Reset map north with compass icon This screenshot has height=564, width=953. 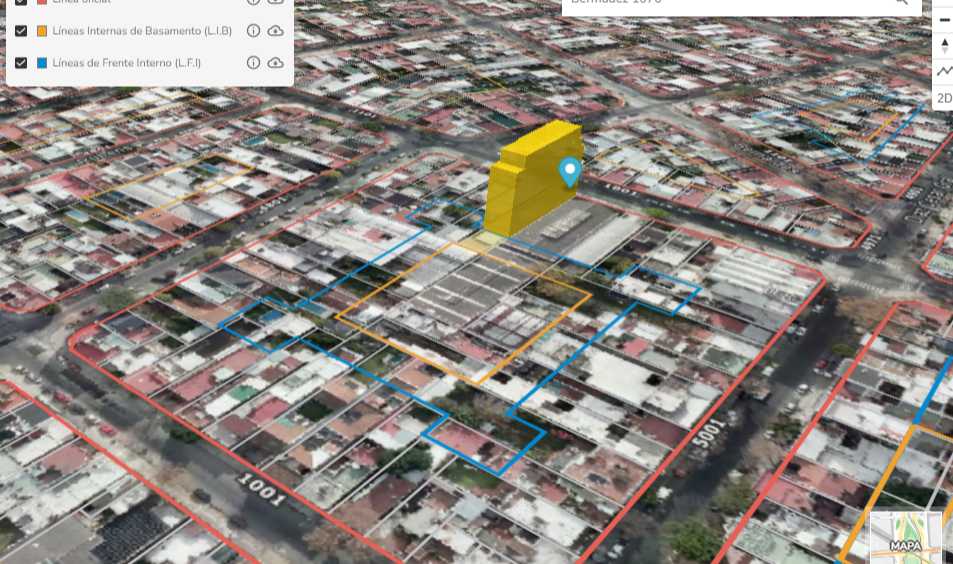click(944, 46)
